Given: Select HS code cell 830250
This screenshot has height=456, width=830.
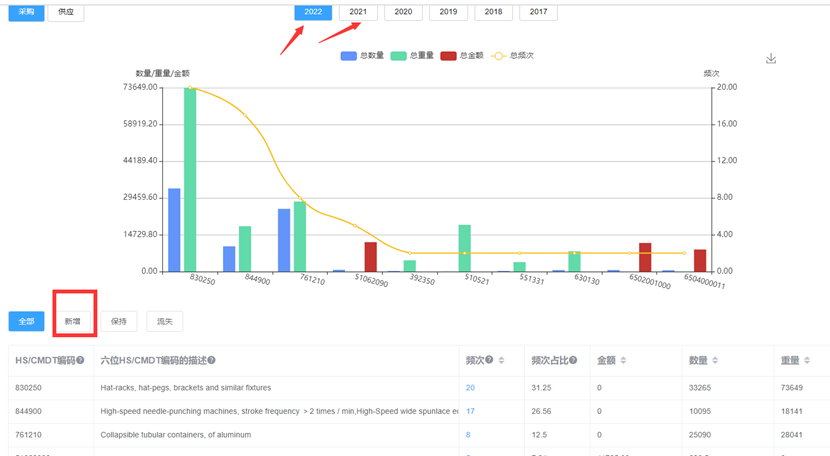Looking at the screenshot, I should point(29,388).
